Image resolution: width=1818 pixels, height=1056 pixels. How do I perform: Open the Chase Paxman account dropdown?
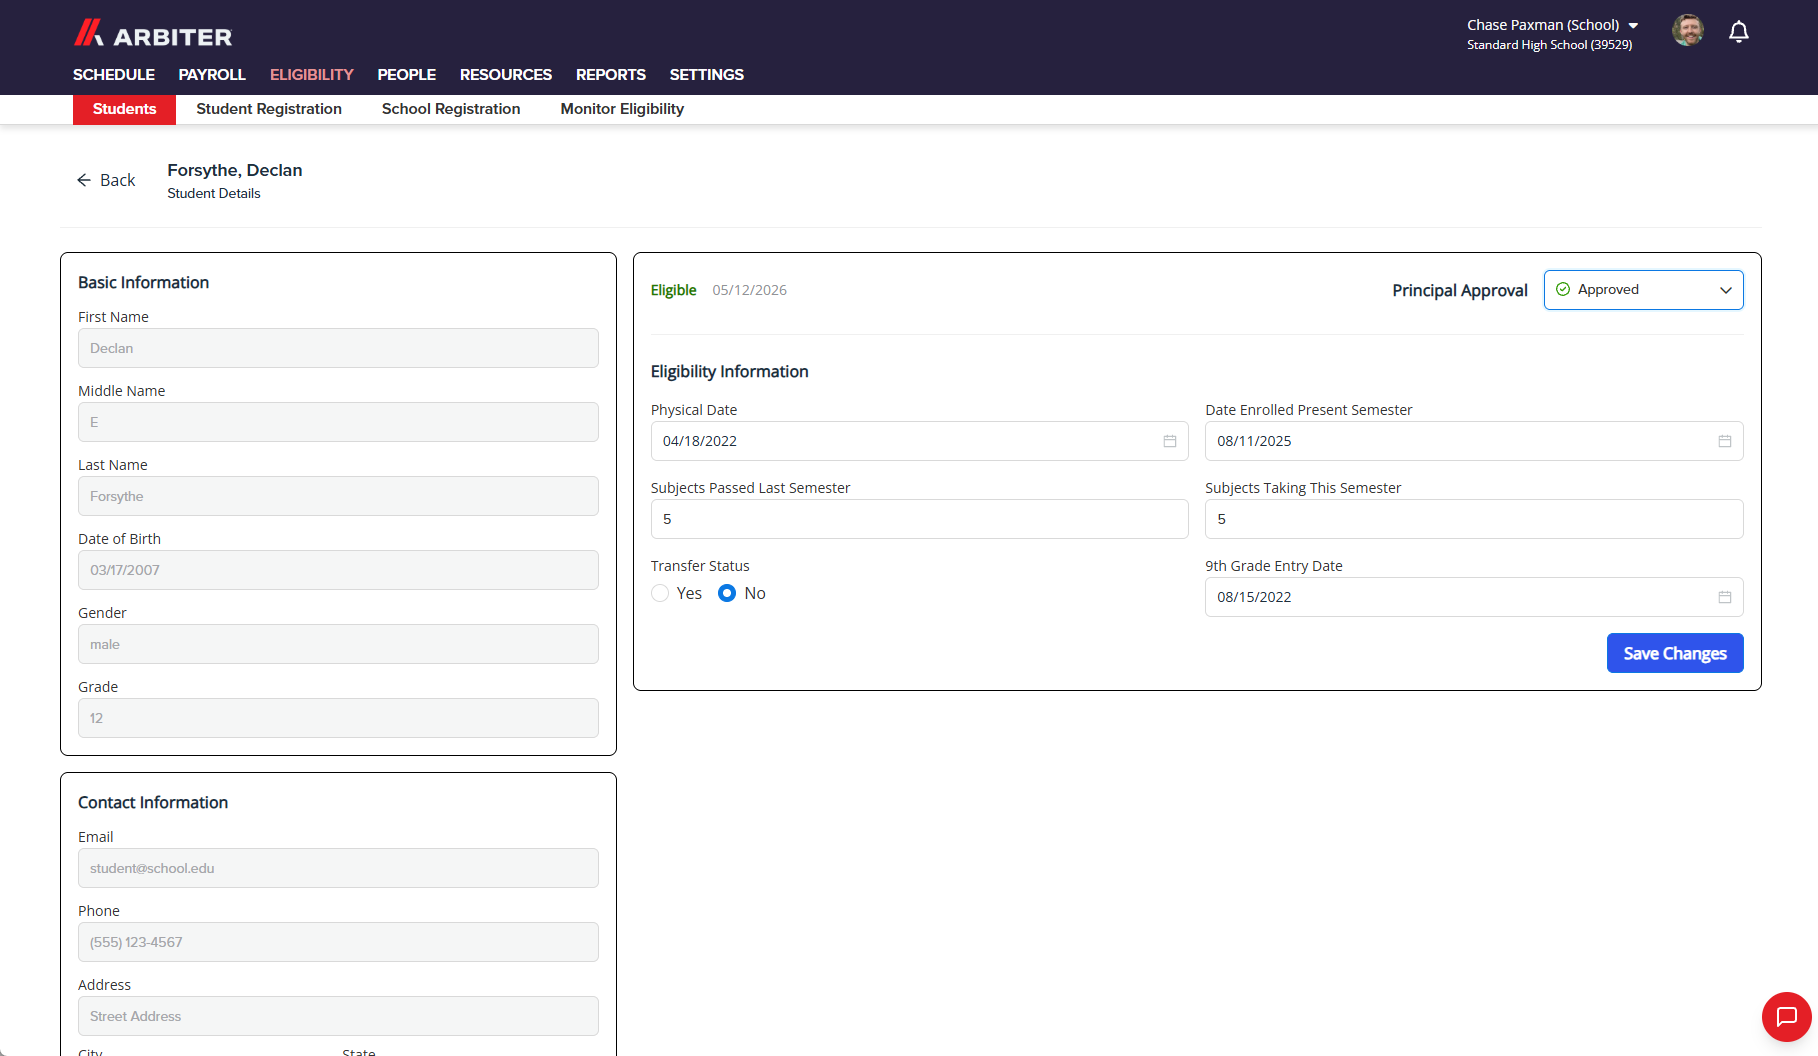[1553, 25]
